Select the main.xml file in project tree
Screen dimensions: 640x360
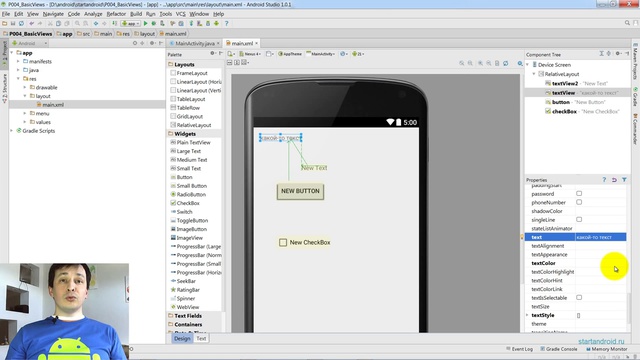(x=53, y=105)
